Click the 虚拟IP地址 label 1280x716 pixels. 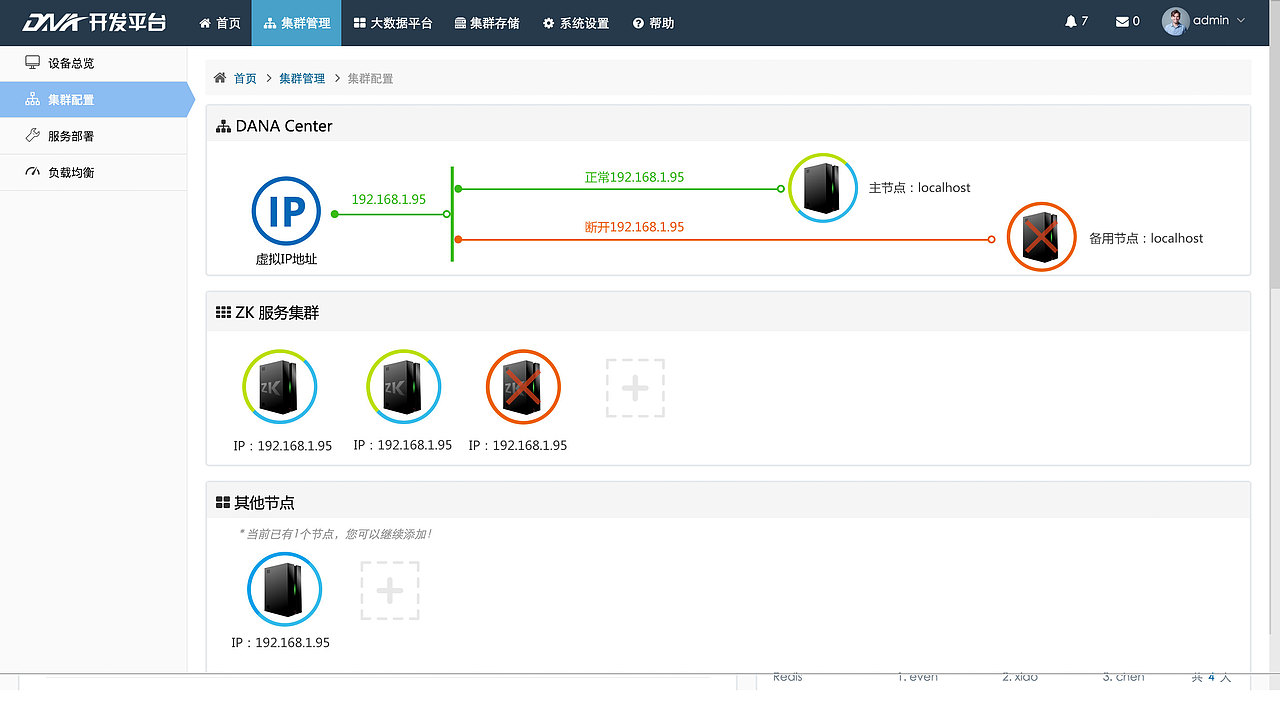click(x=286, y=259)
